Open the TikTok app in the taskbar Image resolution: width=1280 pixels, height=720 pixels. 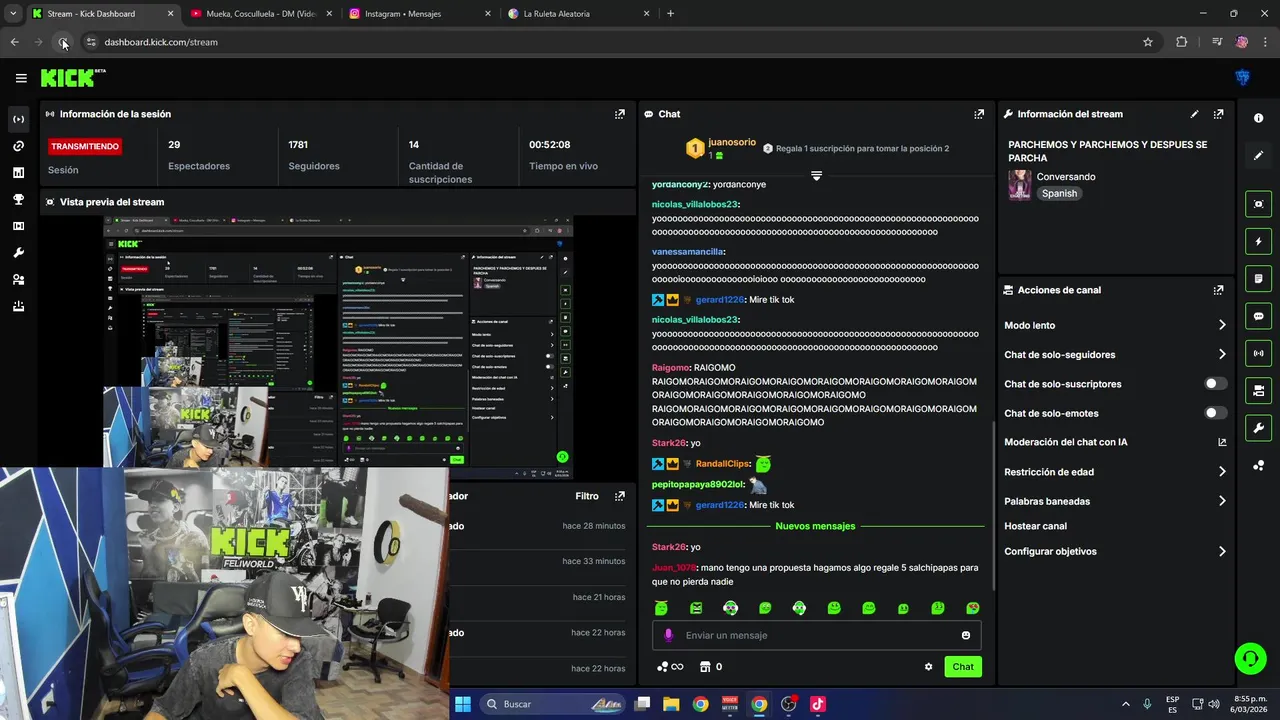[x=818, y=704]
